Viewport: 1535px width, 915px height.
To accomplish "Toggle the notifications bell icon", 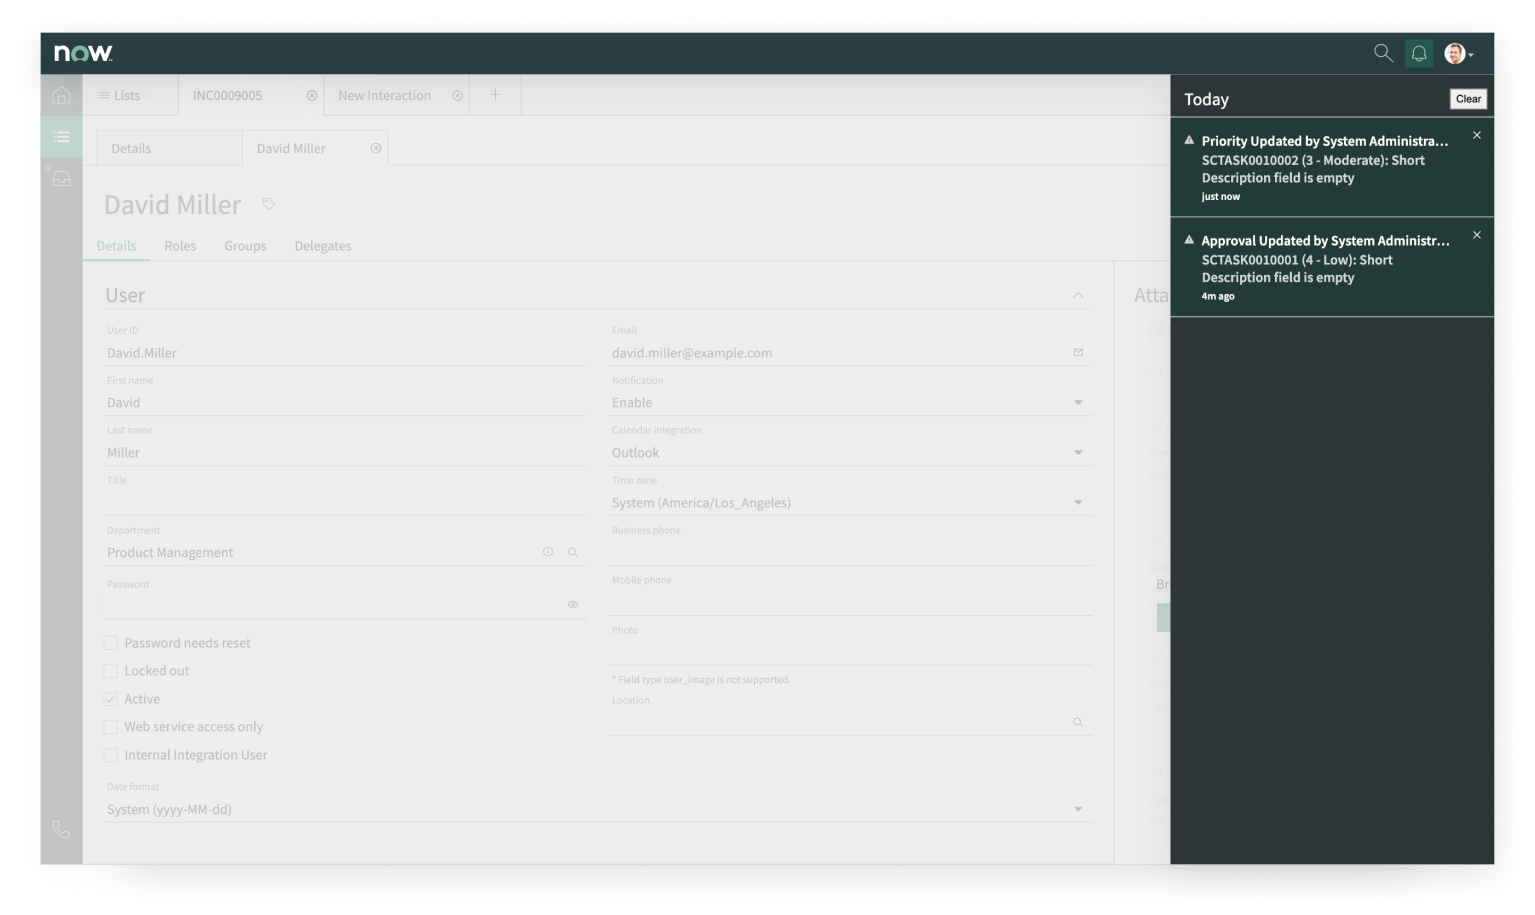I will [1419, 54].
